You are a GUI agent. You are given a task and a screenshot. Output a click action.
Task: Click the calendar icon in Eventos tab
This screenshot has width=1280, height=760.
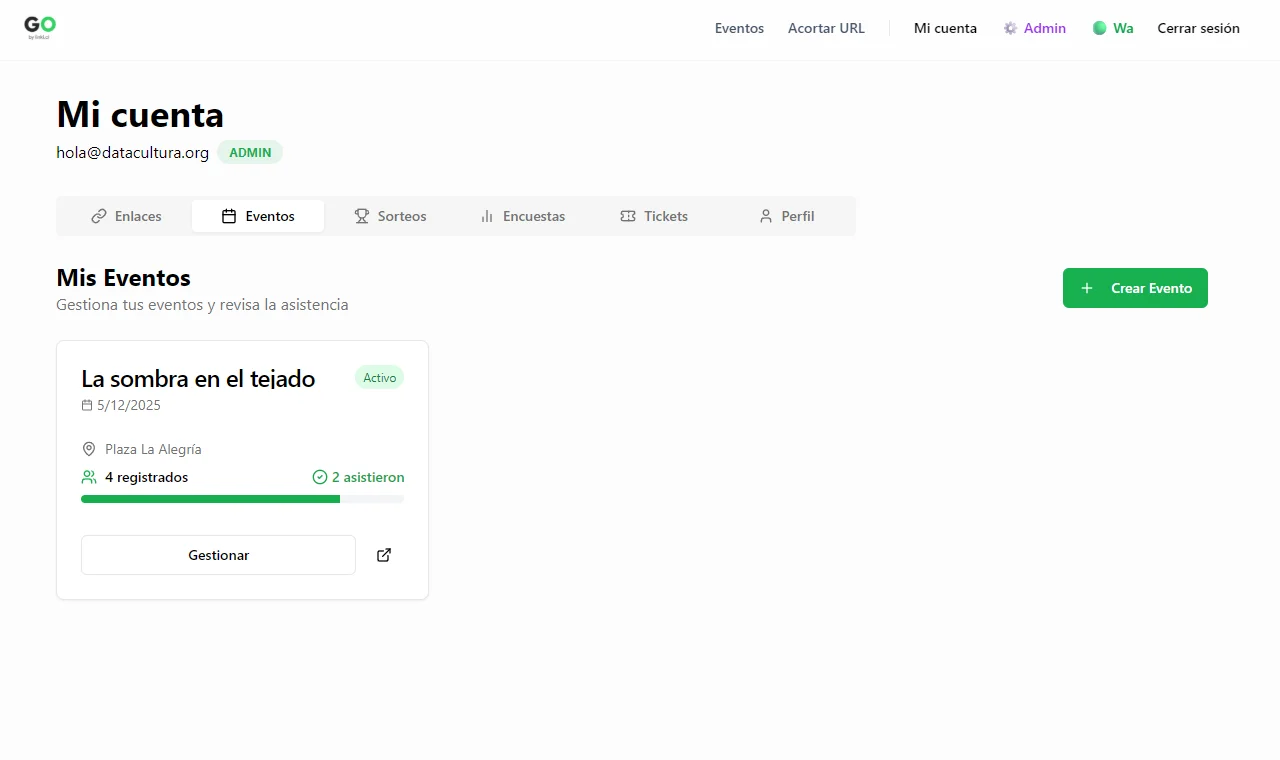tap(229, 216)
